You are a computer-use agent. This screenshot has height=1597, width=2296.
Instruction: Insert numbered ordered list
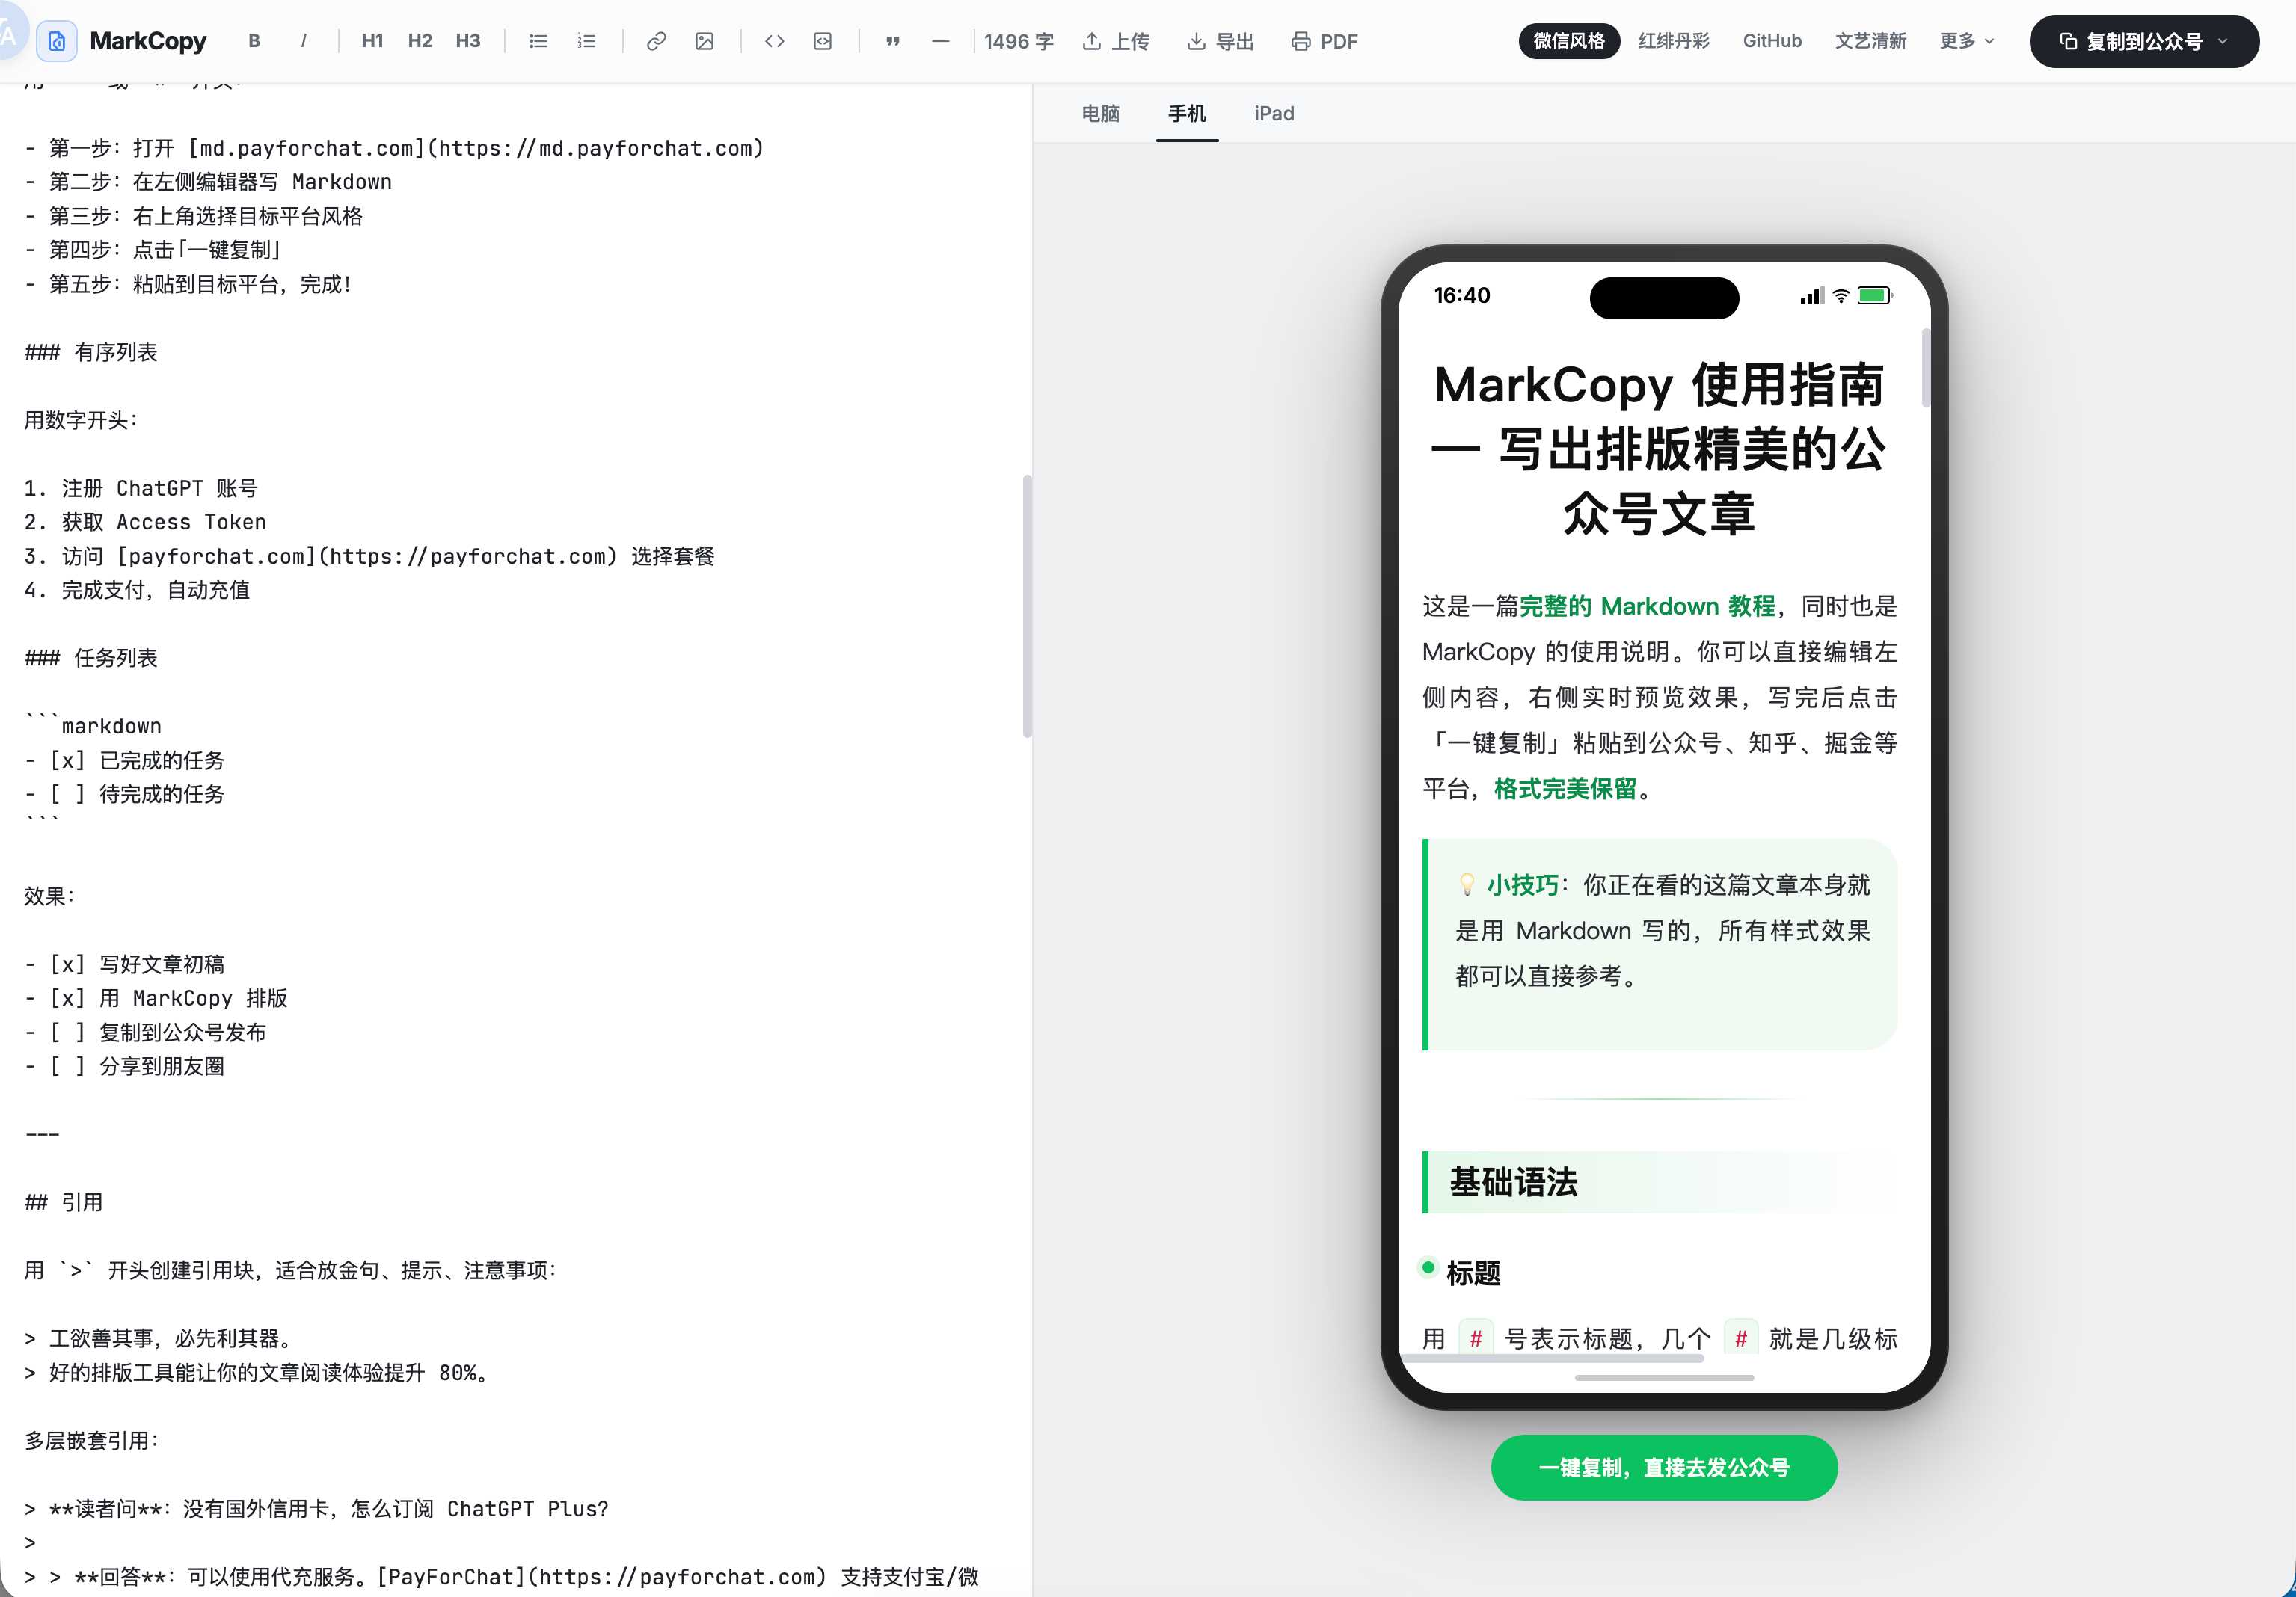tap(587, 41)
